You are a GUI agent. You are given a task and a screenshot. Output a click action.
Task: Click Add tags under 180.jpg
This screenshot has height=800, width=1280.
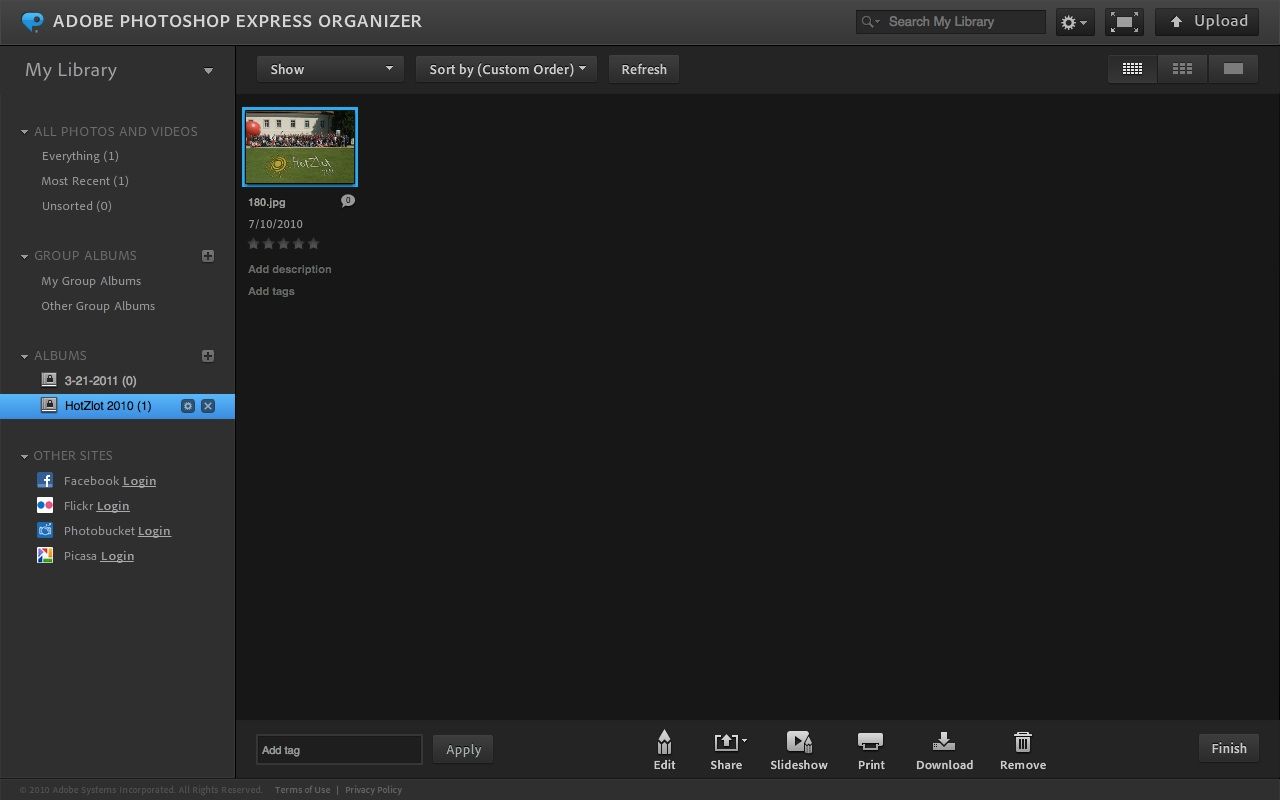tap(271, 291)
